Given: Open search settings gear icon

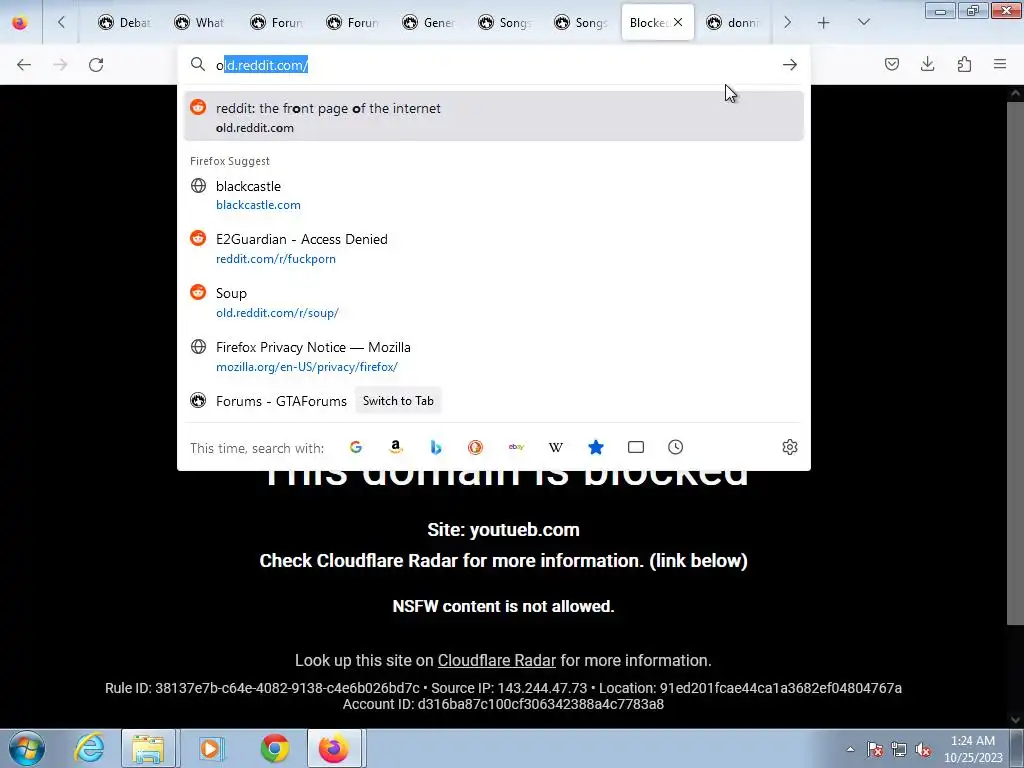Looking at the screenshot, I should (x=790, y=447).
